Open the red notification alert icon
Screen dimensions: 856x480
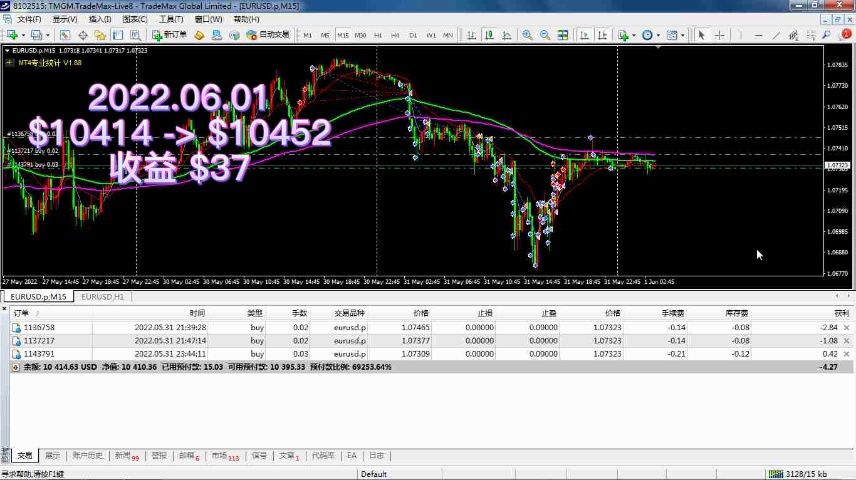846,34
